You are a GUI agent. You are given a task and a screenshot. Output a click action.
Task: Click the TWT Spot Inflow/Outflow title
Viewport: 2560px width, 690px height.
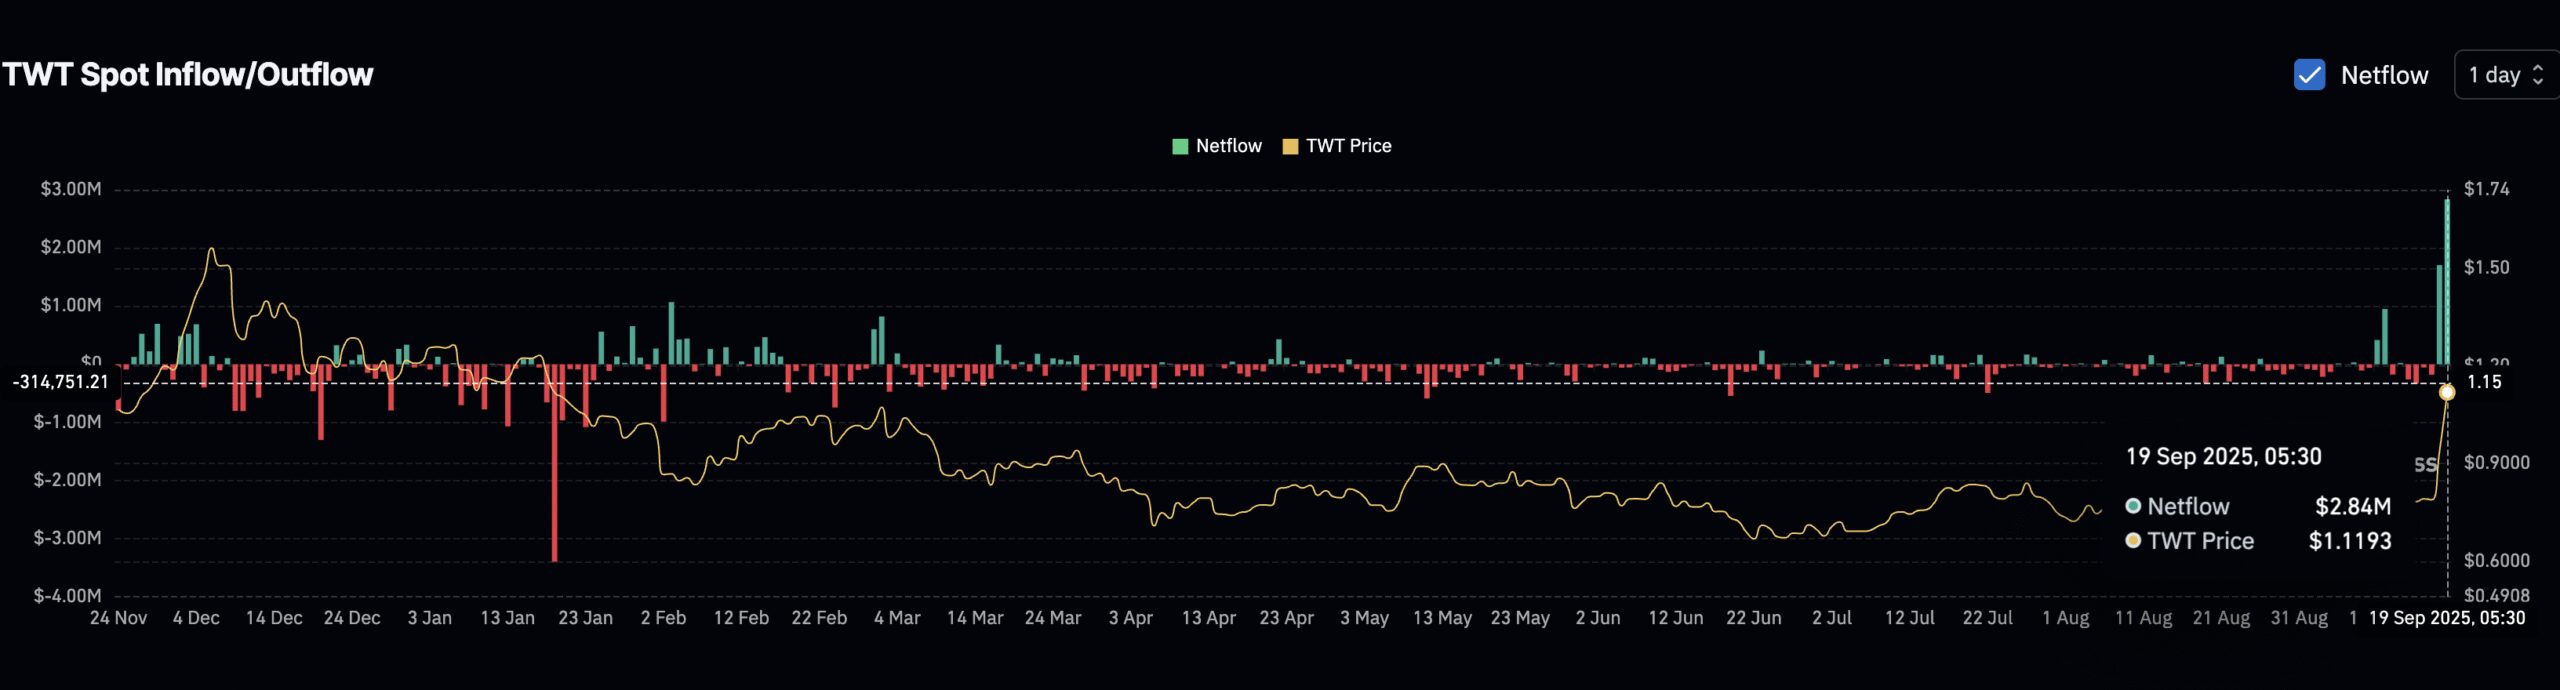(188, 75)
